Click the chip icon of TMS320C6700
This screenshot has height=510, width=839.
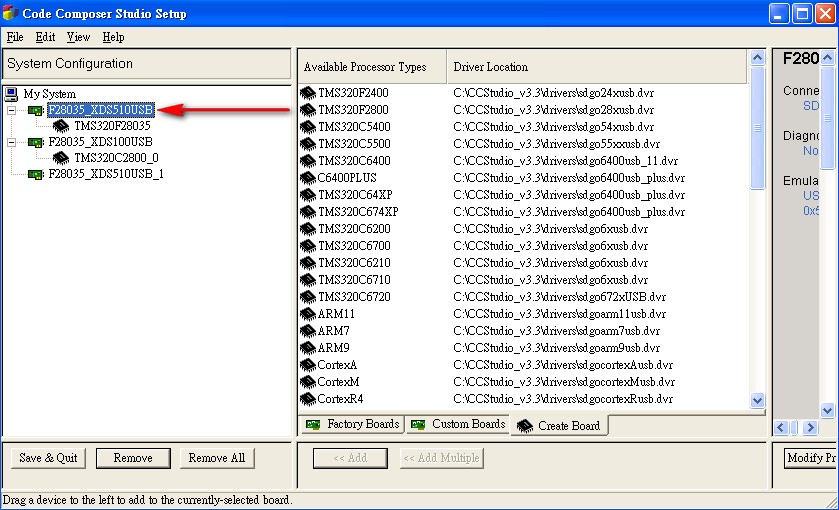(308, 246)
